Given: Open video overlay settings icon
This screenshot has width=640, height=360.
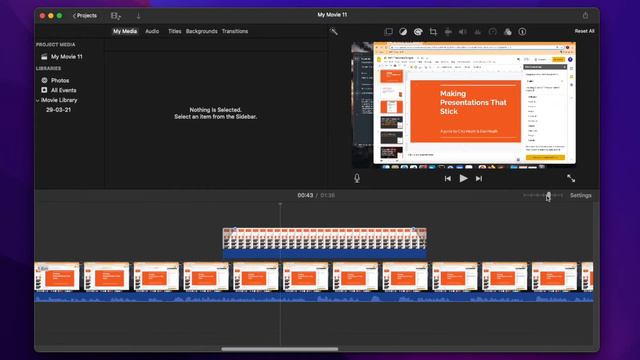Looking at the screenshot, I should [x=389, y=31].
